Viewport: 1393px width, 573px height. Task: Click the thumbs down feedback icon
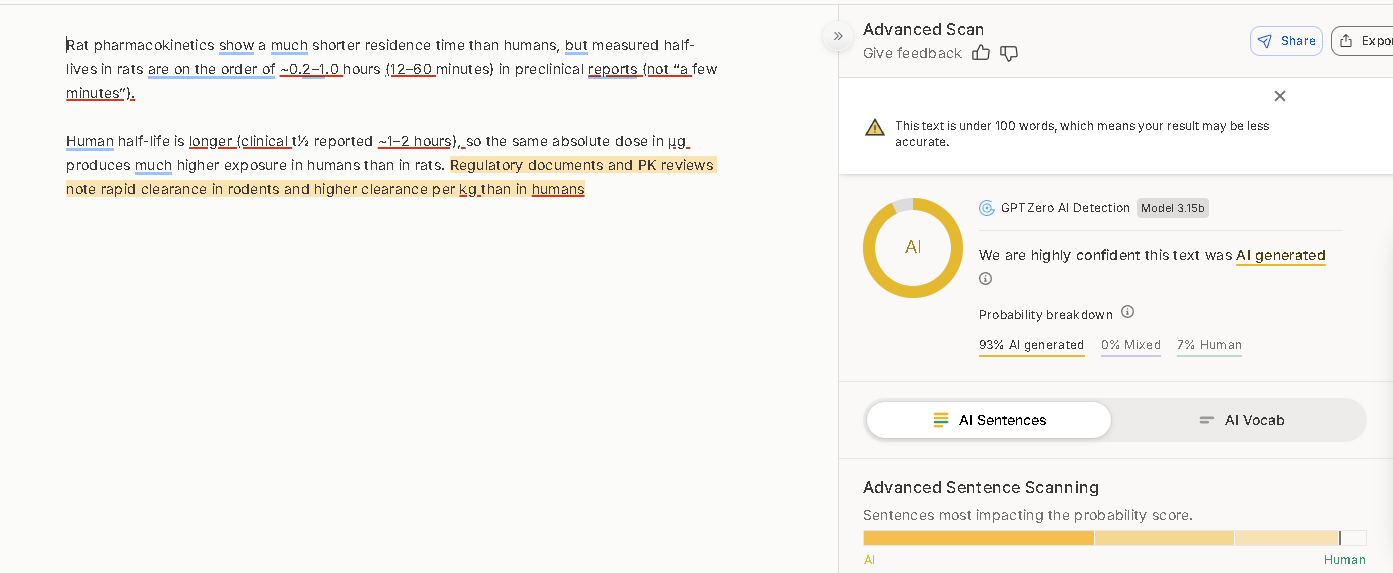coord(1009,53)
